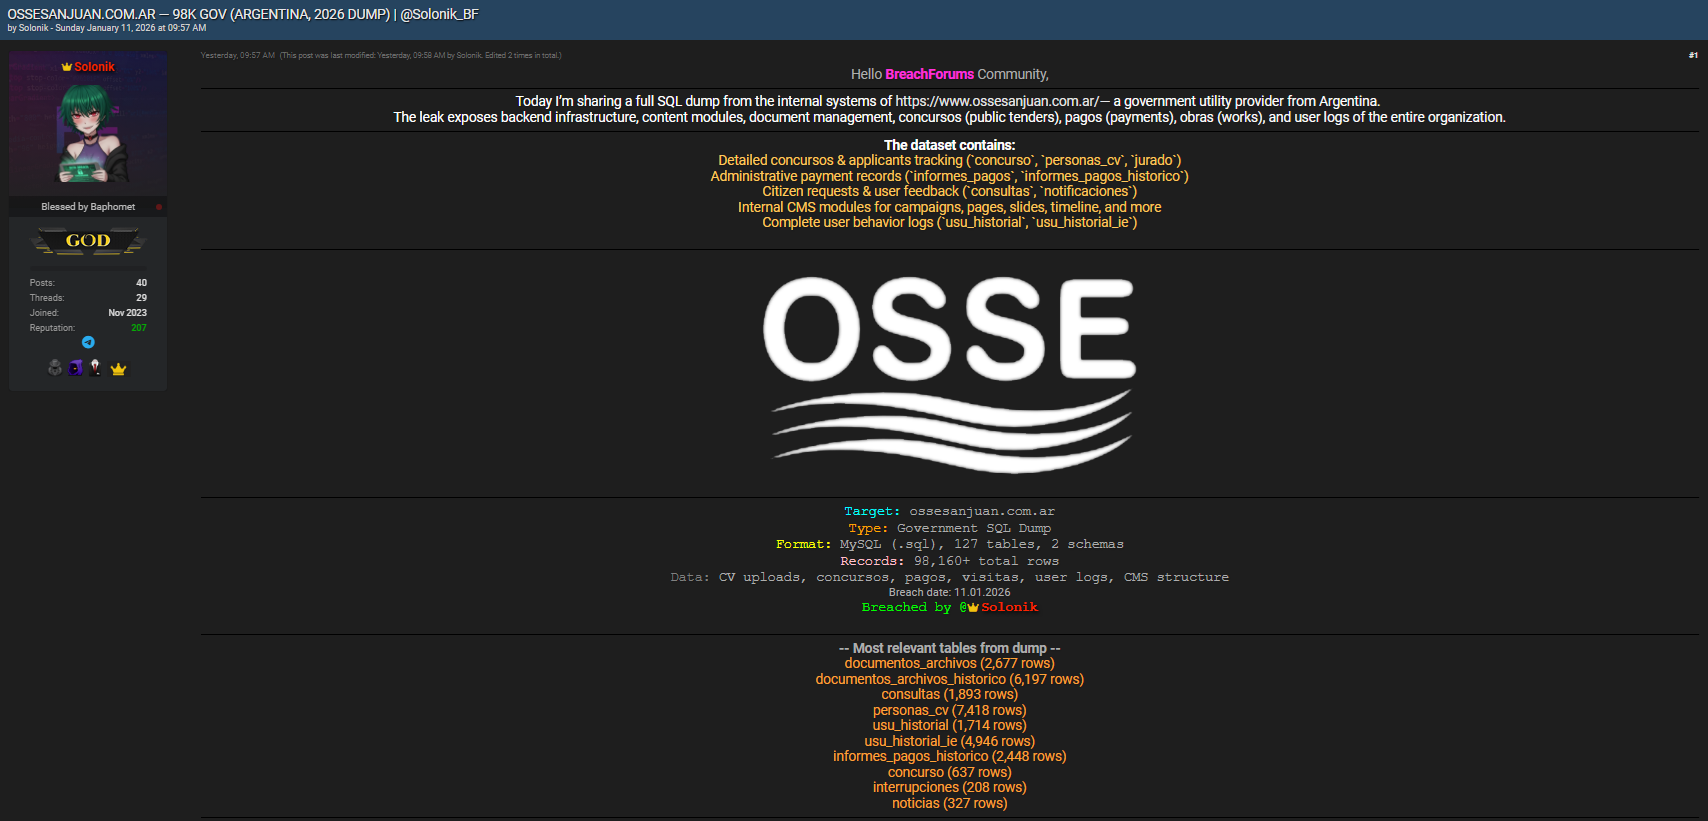
Task: Click the suited man award badge
Action: 95,368
